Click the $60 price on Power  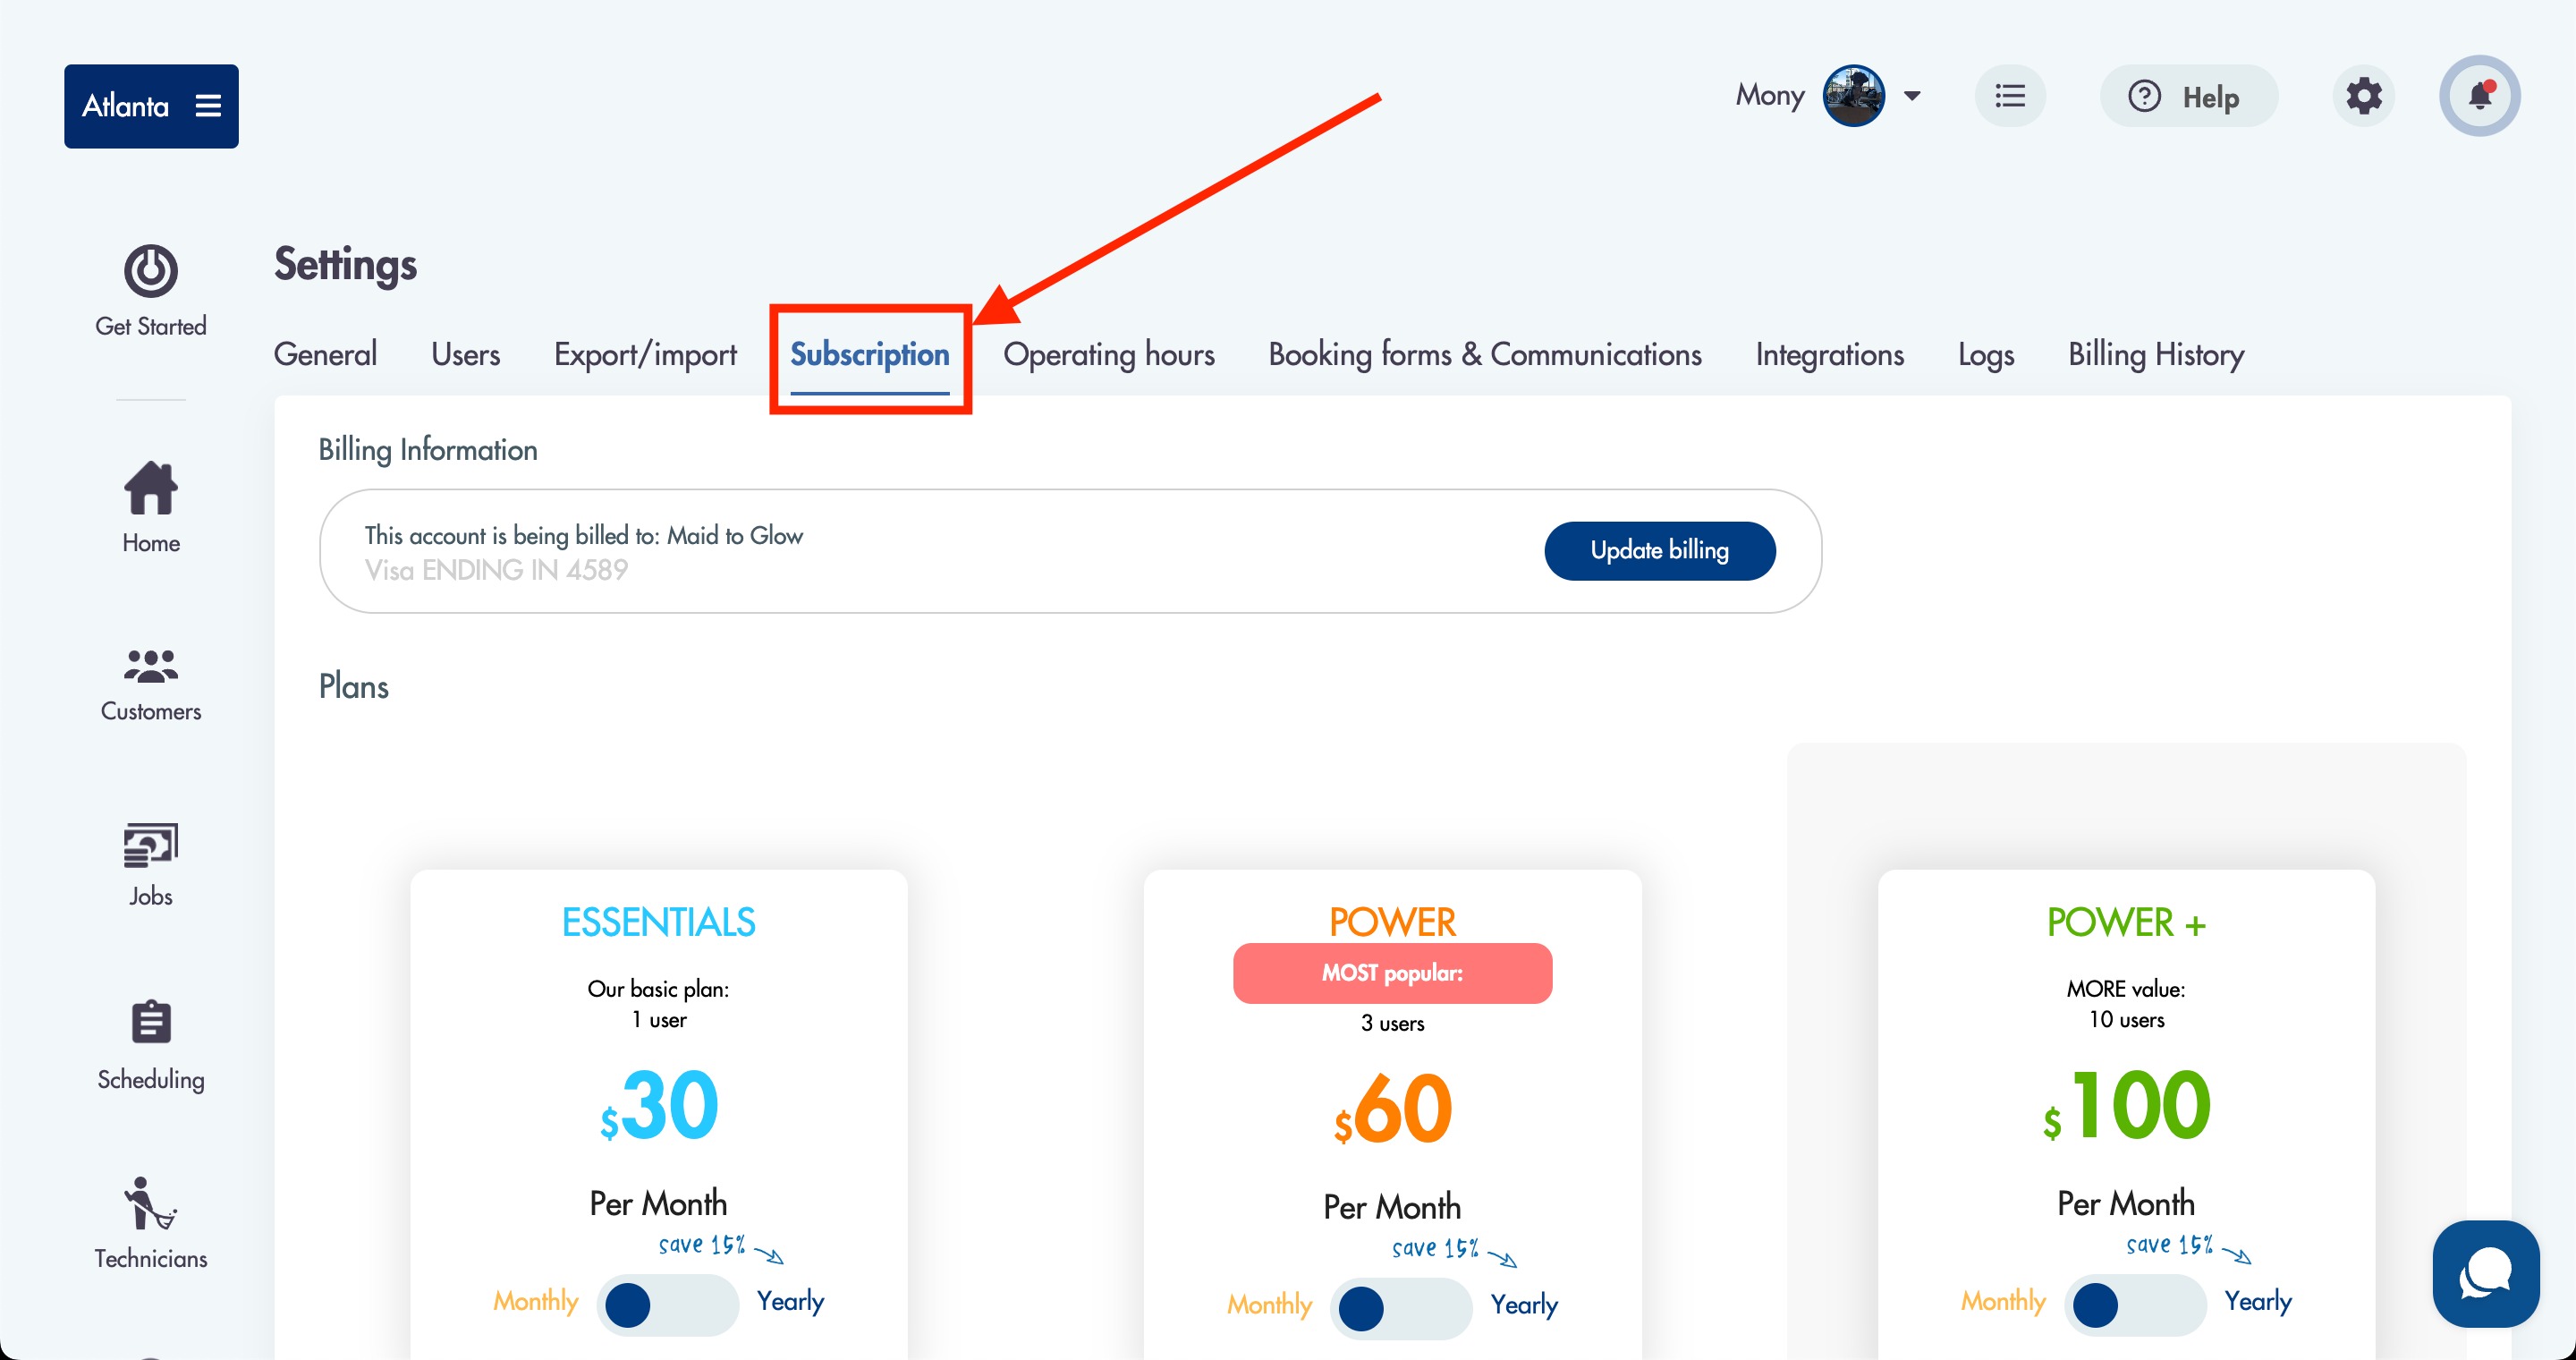pyautogui.click(x=1392, y=1110)
